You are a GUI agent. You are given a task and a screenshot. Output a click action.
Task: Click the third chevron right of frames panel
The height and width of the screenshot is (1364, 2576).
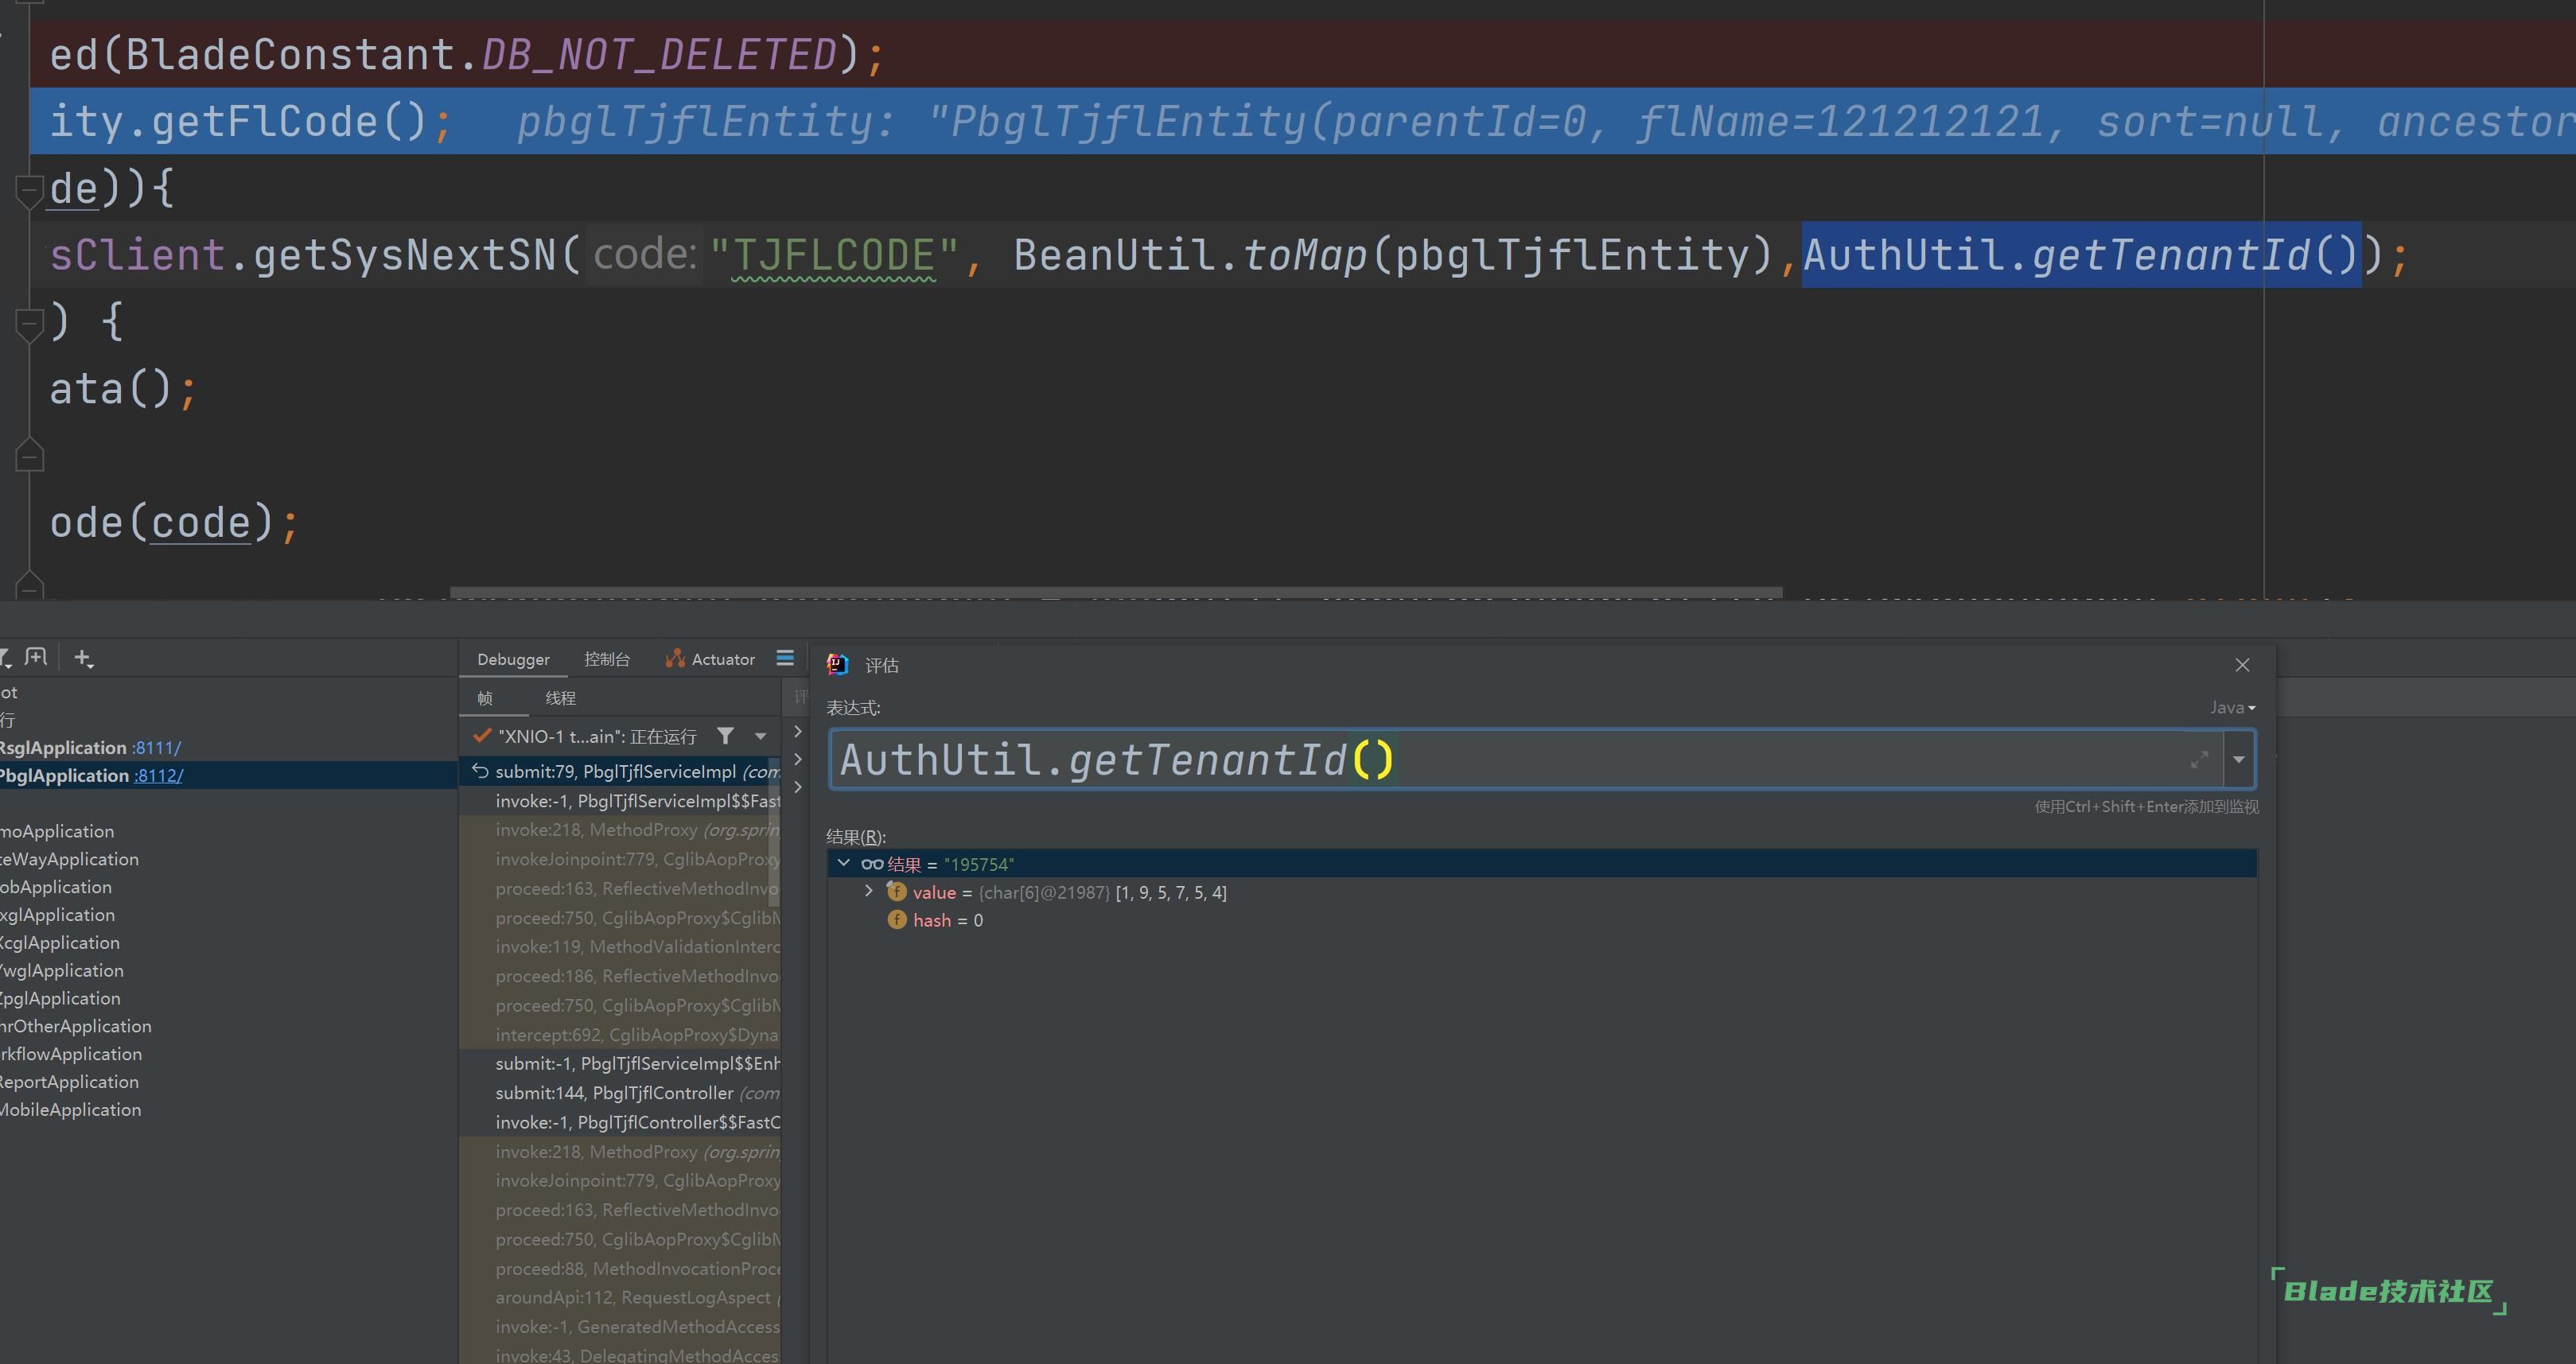click(797, 788)
